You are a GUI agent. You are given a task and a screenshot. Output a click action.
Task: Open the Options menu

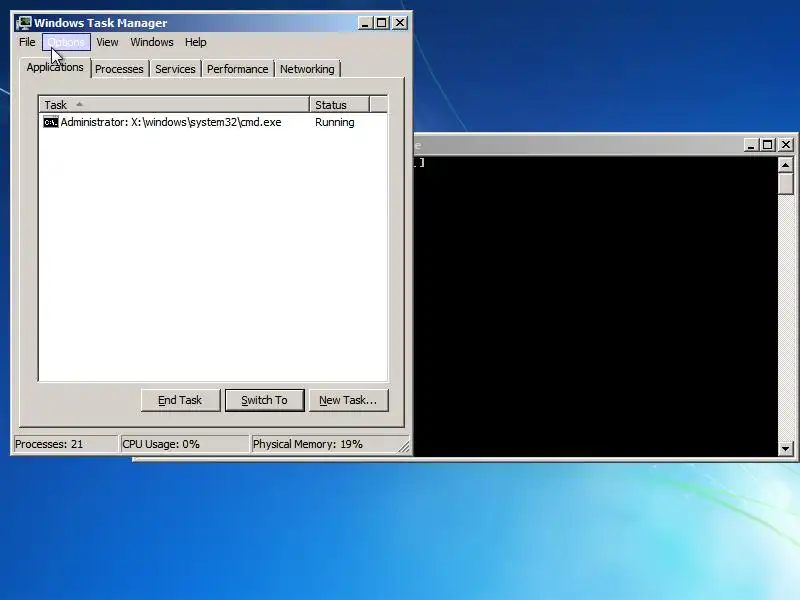coord(66,42)
